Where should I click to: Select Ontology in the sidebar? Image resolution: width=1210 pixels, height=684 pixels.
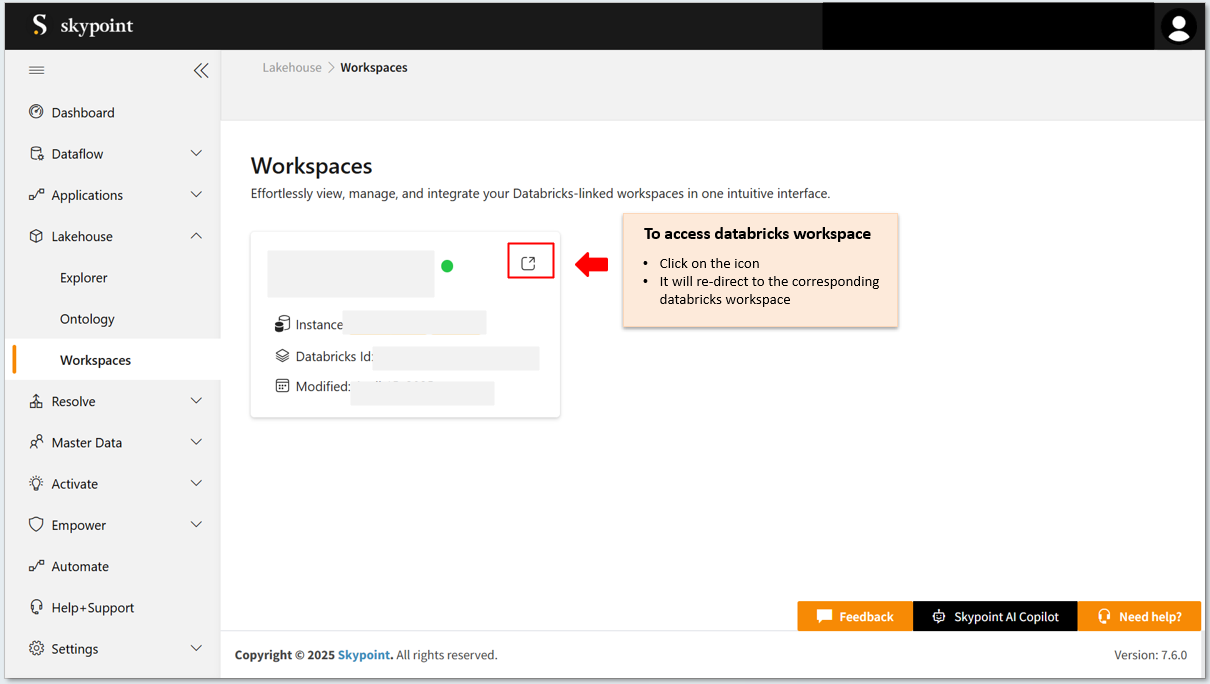[x=87, y=319]
